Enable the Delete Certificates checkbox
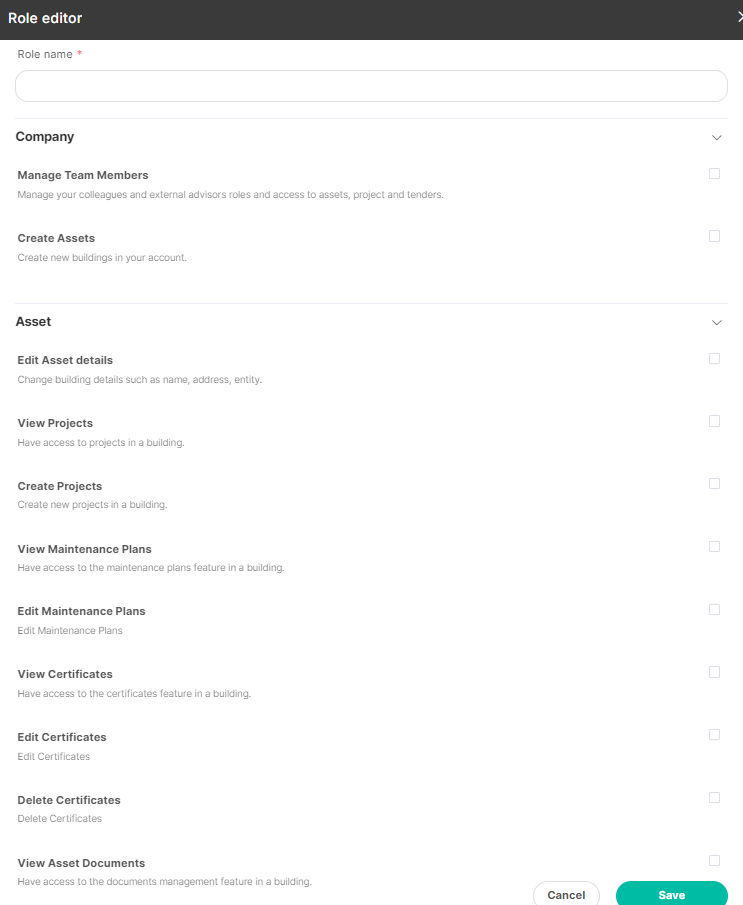This screenshot has width=743, height=905. pos(714,798)
